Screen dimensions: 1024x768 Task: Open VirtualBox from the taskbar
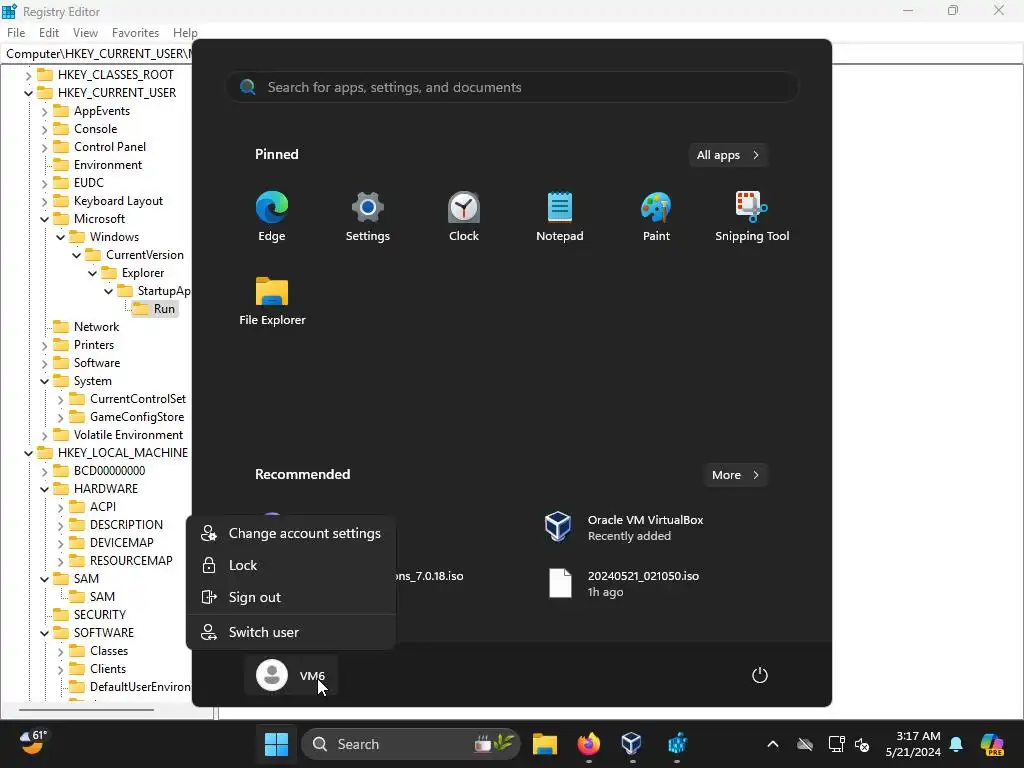[x=632, y=744]
